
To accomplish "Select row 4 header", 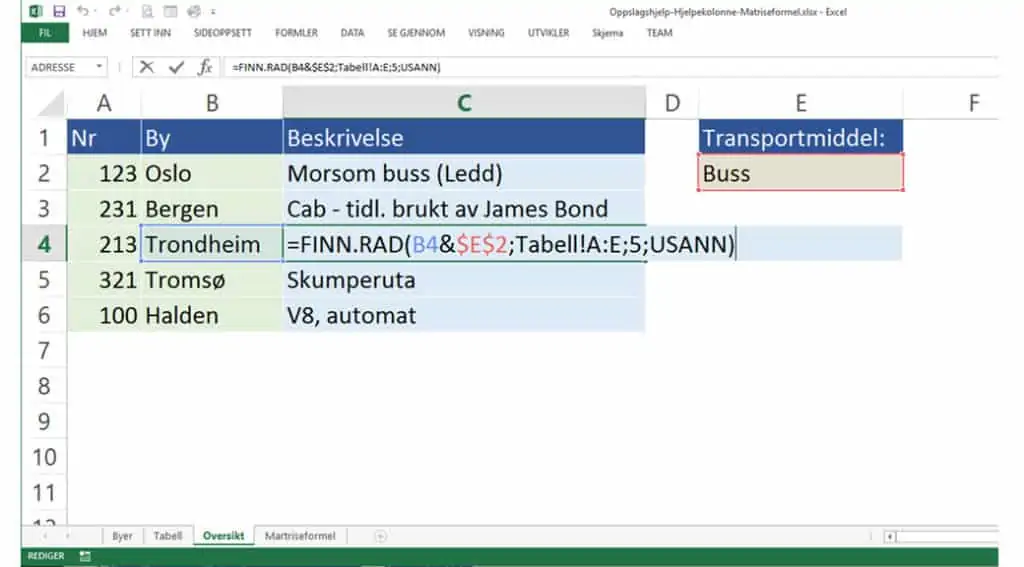I will point(44,244).
